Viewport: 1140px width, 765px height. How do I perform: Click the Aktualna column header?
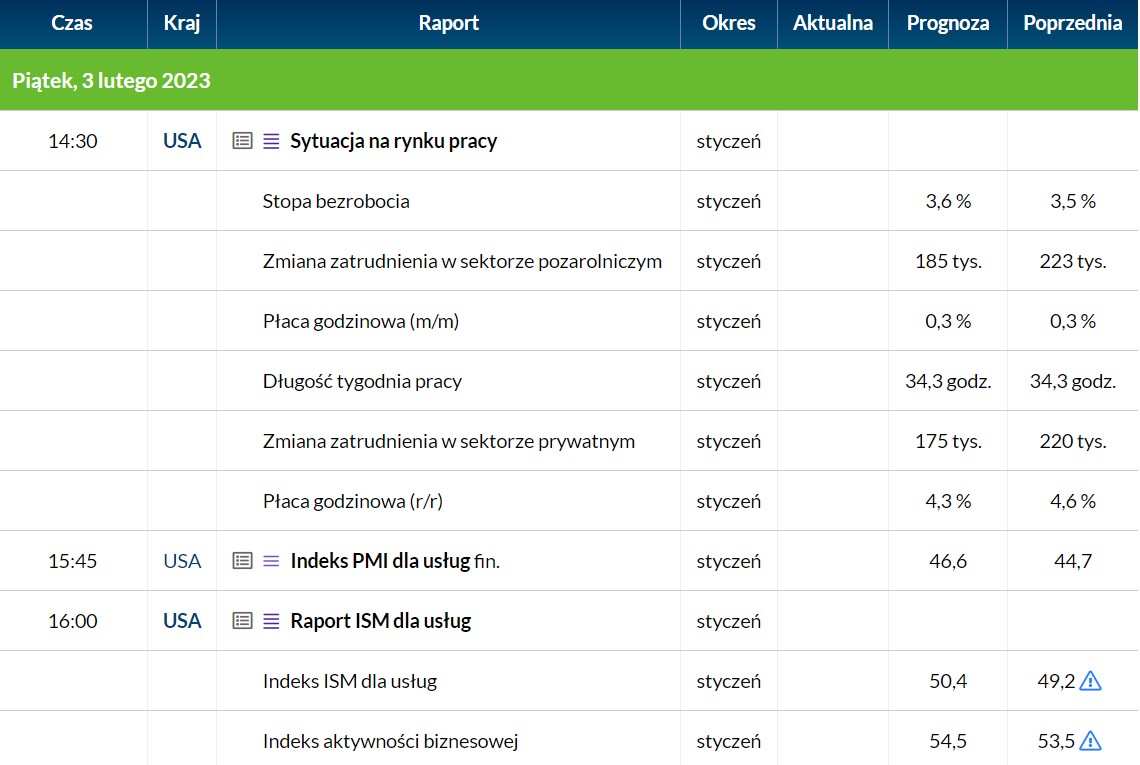(x=832, y=23)
